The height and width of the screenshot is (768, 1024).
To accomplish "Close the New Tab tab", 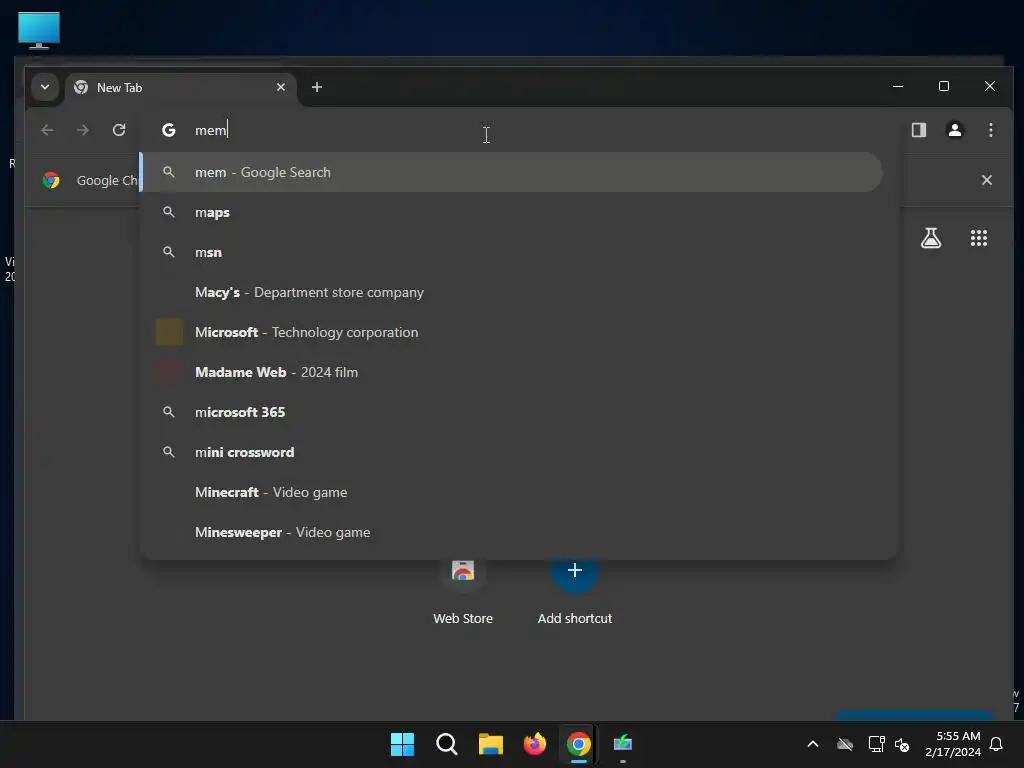I will click(x=281, y=87).
